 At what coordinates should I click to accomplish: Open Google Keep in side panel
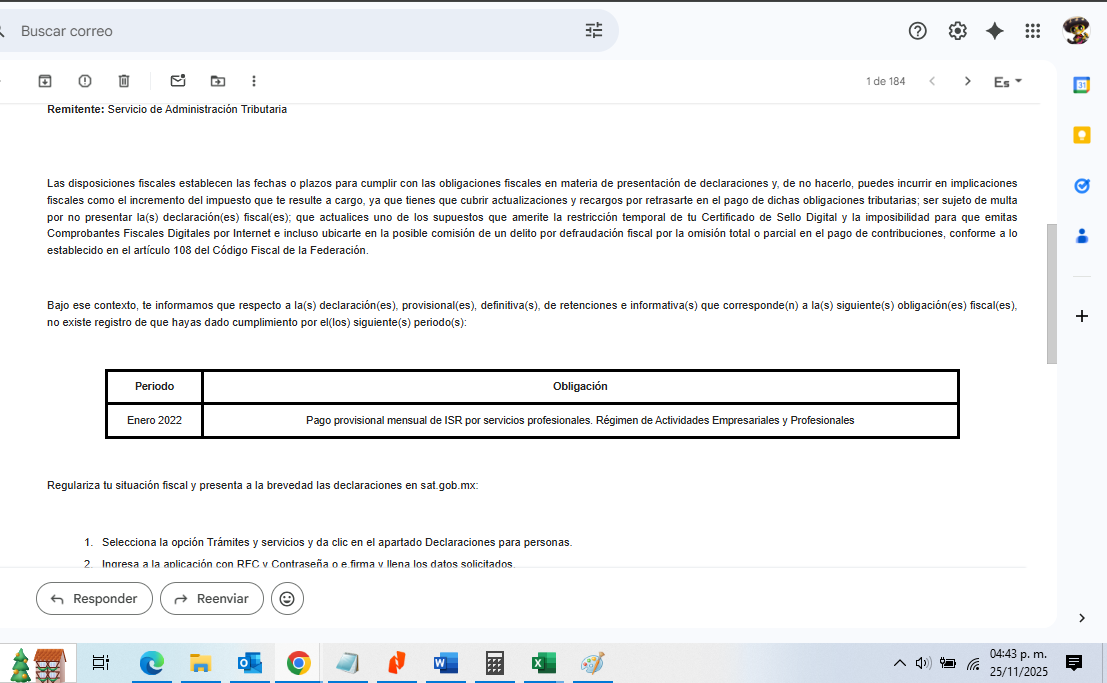point(1081,135)
